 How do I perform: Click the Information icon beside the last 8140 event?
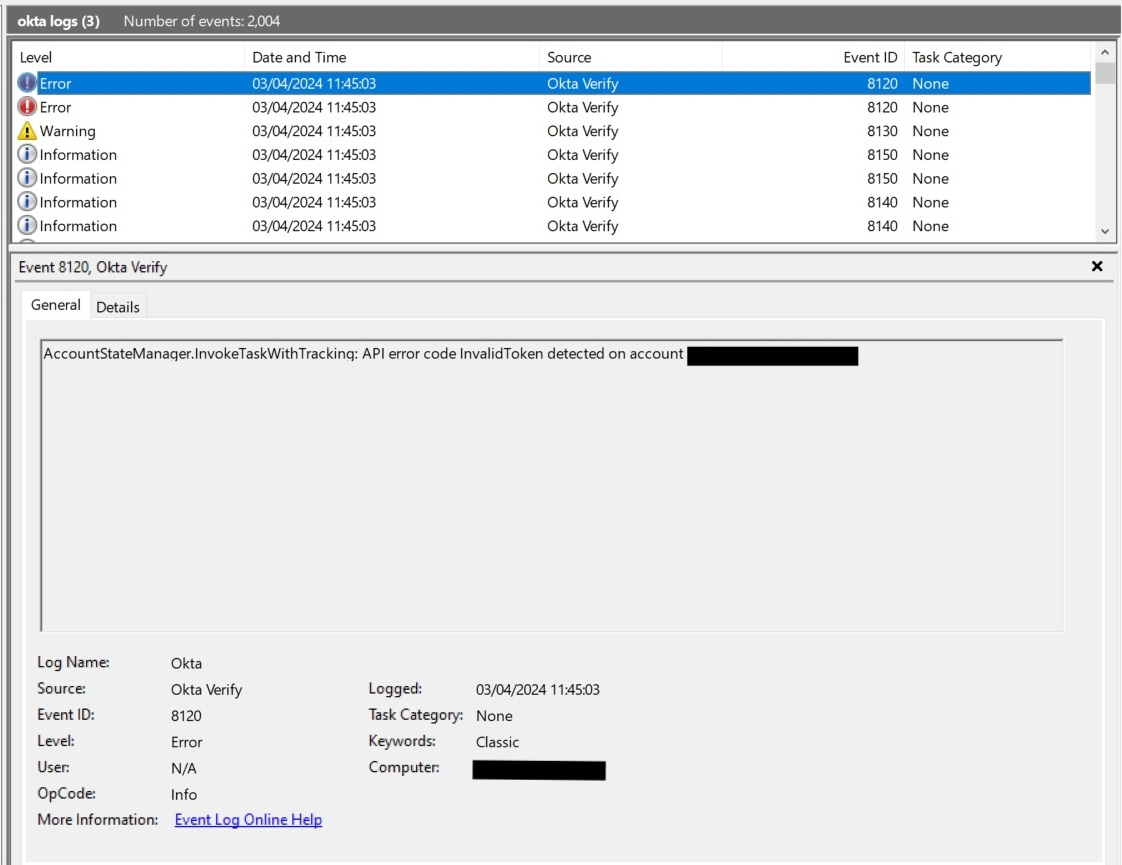(28, 226)
